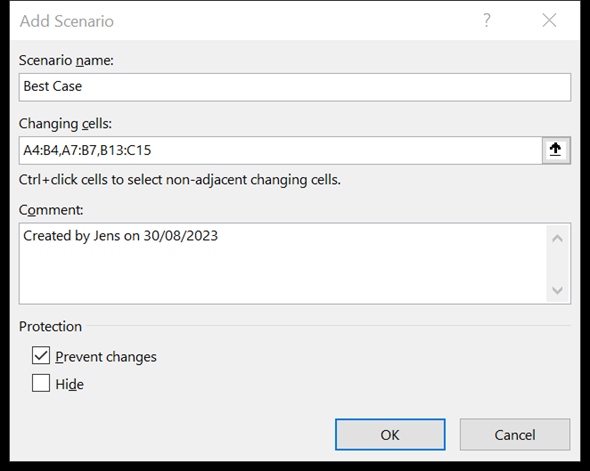Click the collapse dialog range selector icon
This screenshot has height=471, width=590.
point(556,150)
